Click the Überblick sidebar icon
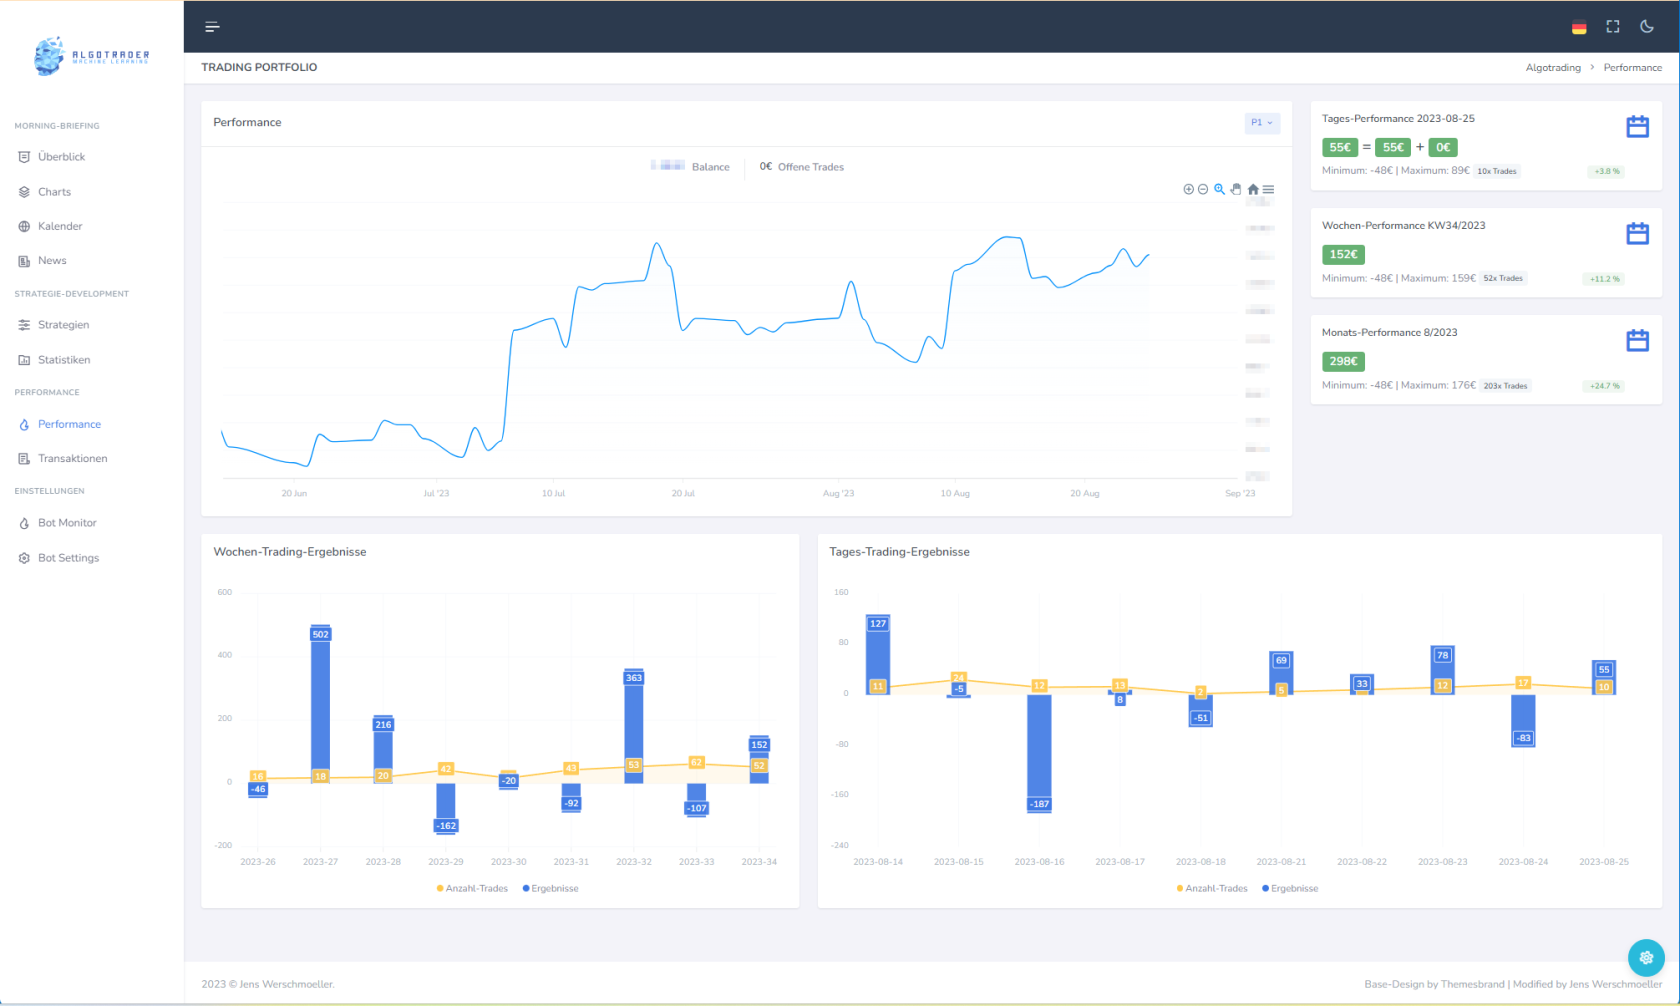1680x1006 pixels. [x=24, y=157]
